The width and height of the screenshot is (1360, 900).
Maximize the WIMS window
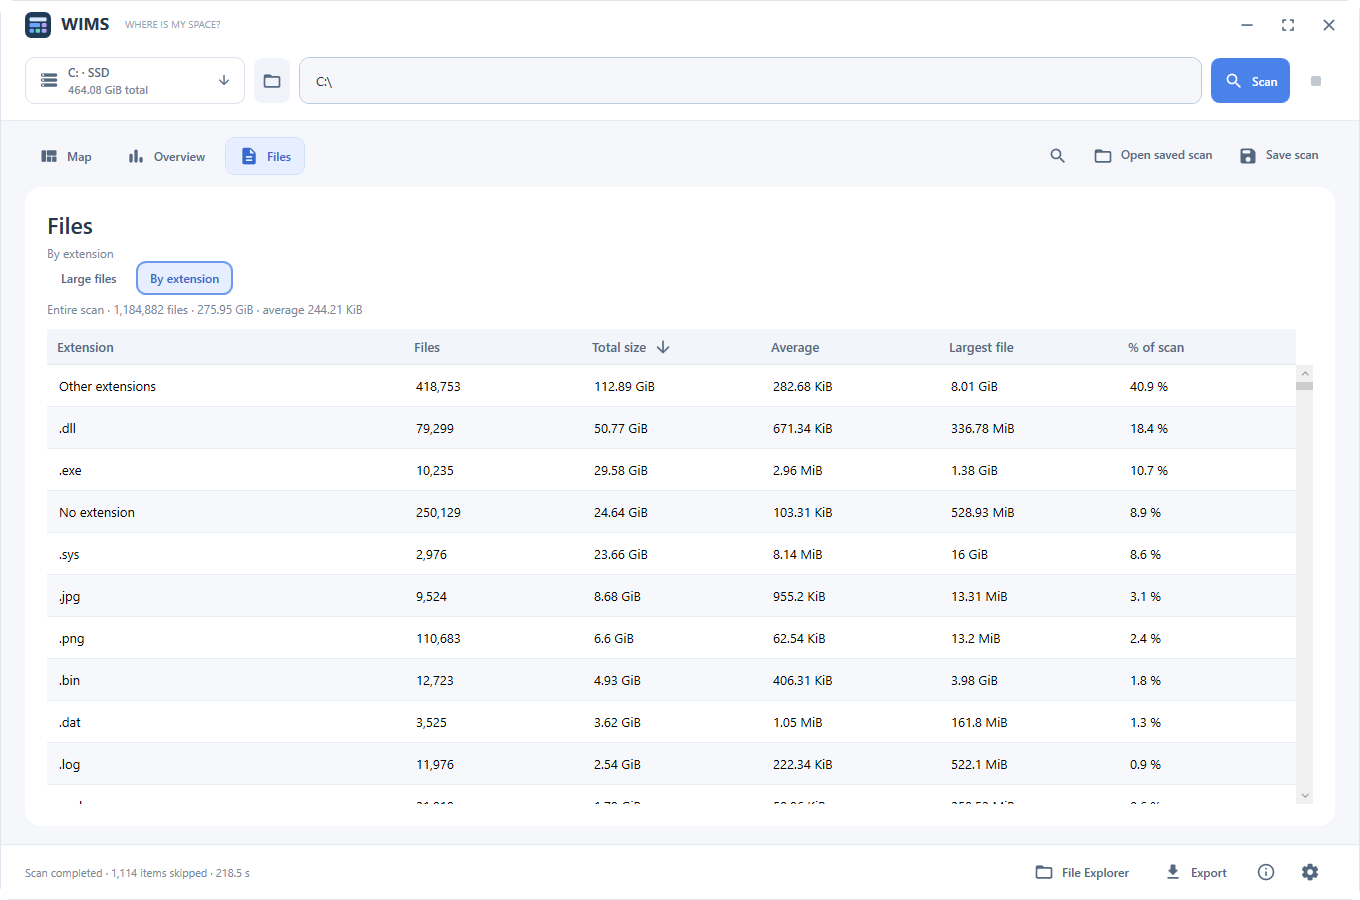pos(1288,25)
